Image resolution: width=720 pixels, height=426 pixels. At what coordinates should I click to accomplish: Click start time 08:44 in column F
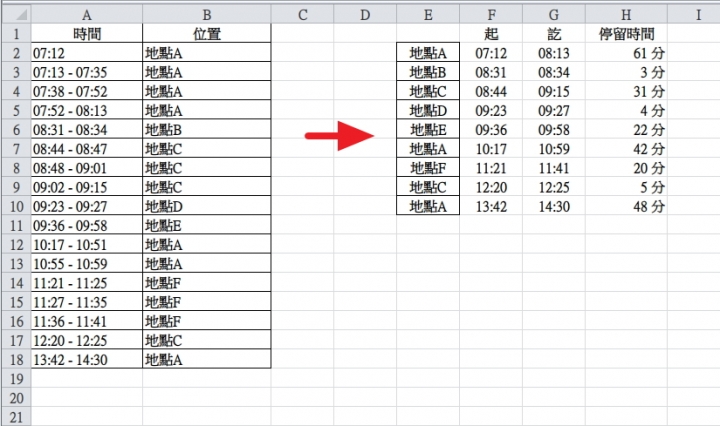[x=491, y=91]
